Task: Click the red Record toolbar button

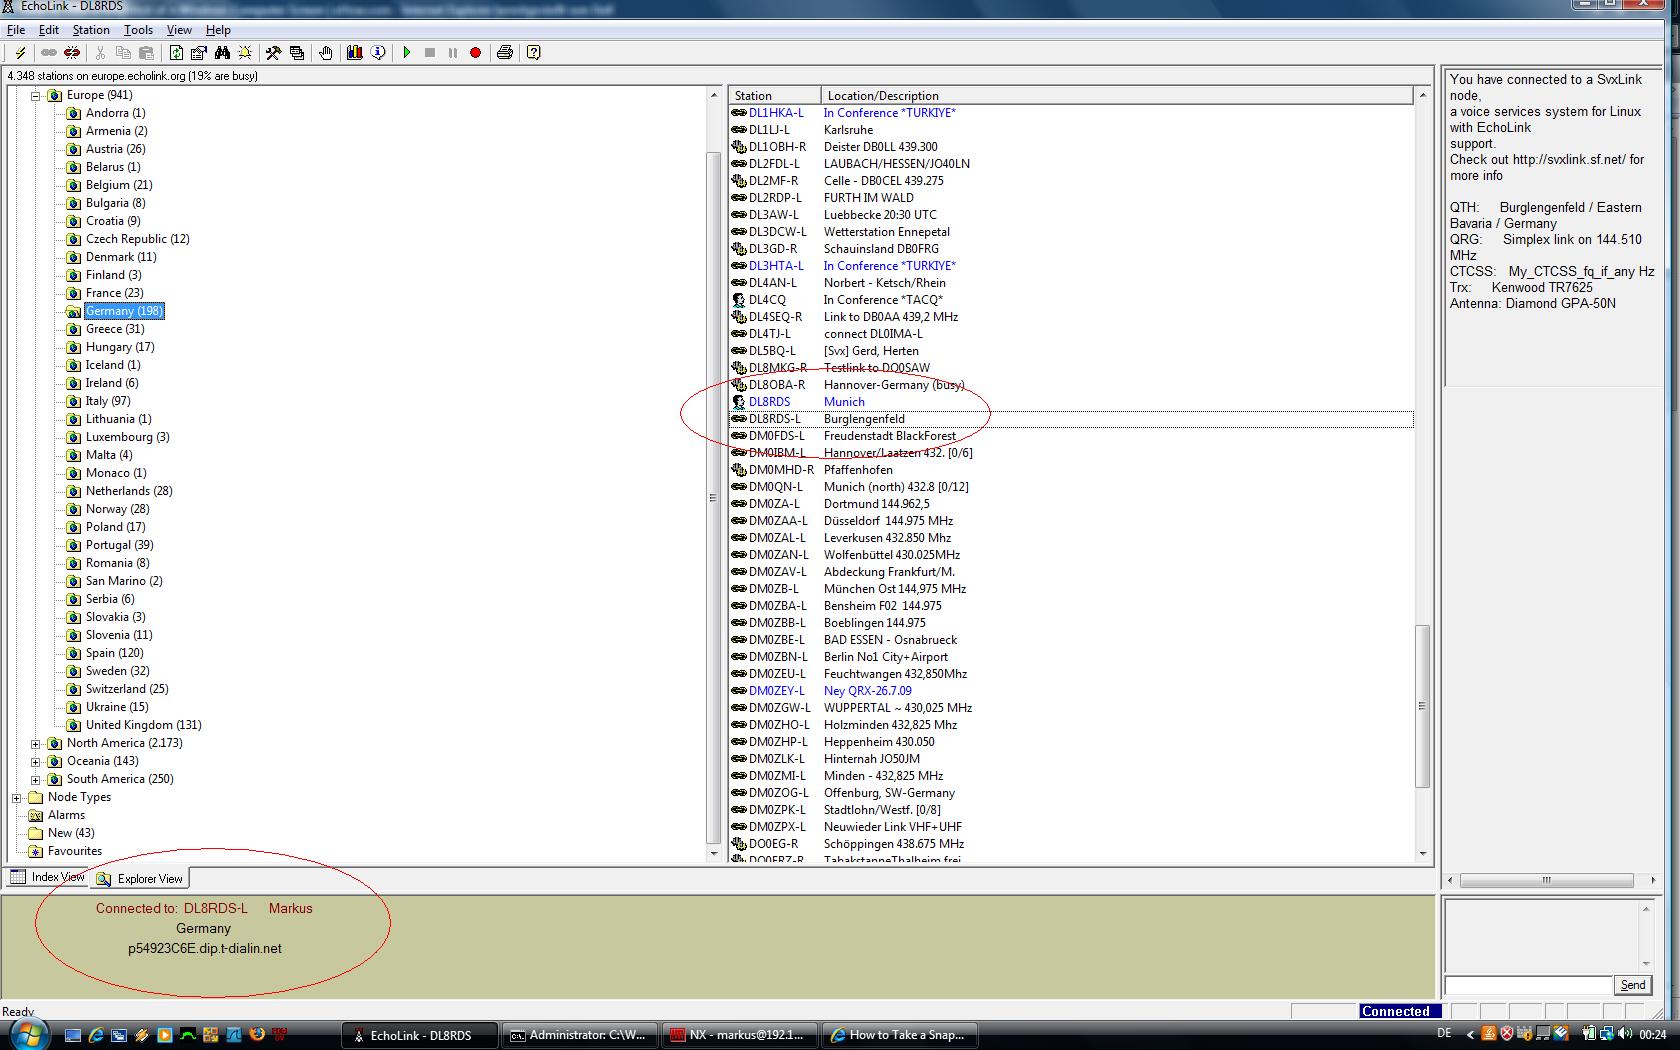Action: coord(476,53)
